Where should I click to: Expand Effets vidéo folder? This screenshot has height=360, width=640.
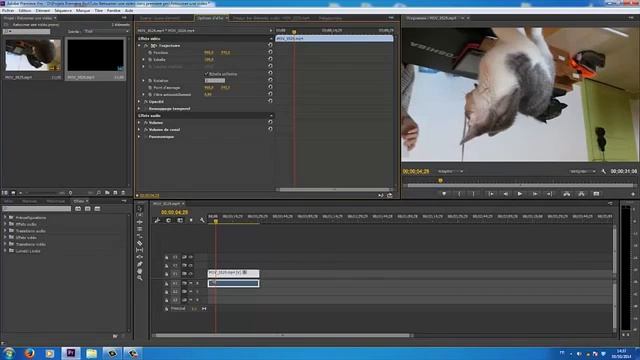(5, 237)
